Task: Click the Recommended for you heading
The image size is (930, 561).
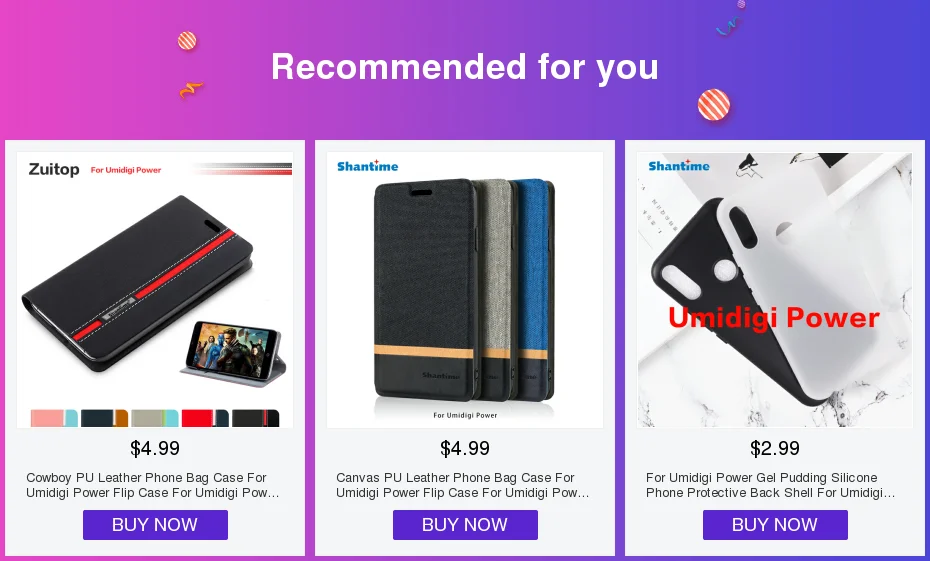Action: pos(465,66)
